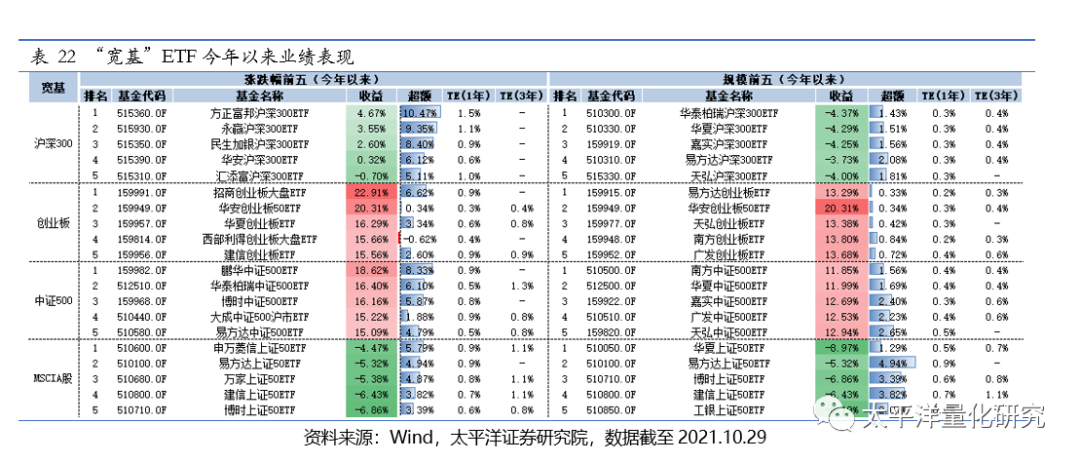Select fund code 510850.OF
Screen dimensions: 1080x463
tap(610, 411)
